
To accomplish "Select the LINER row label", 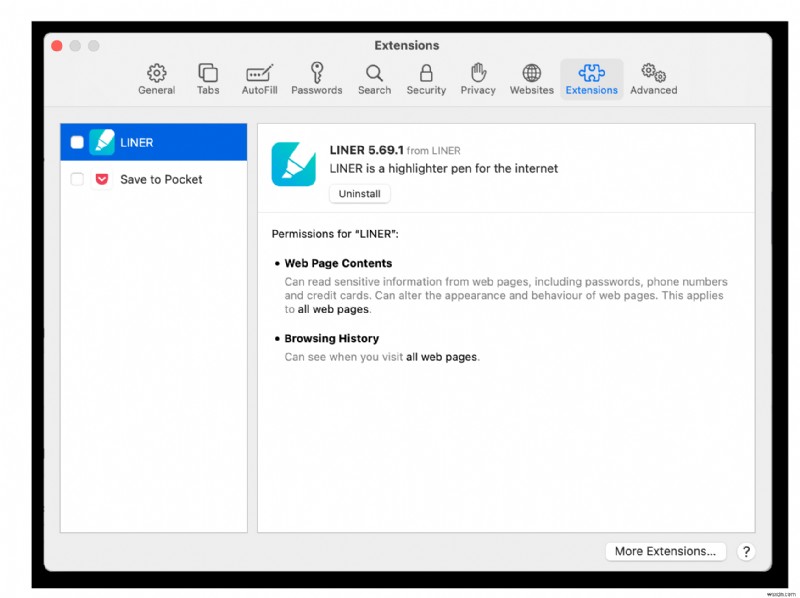I will 136,143.
